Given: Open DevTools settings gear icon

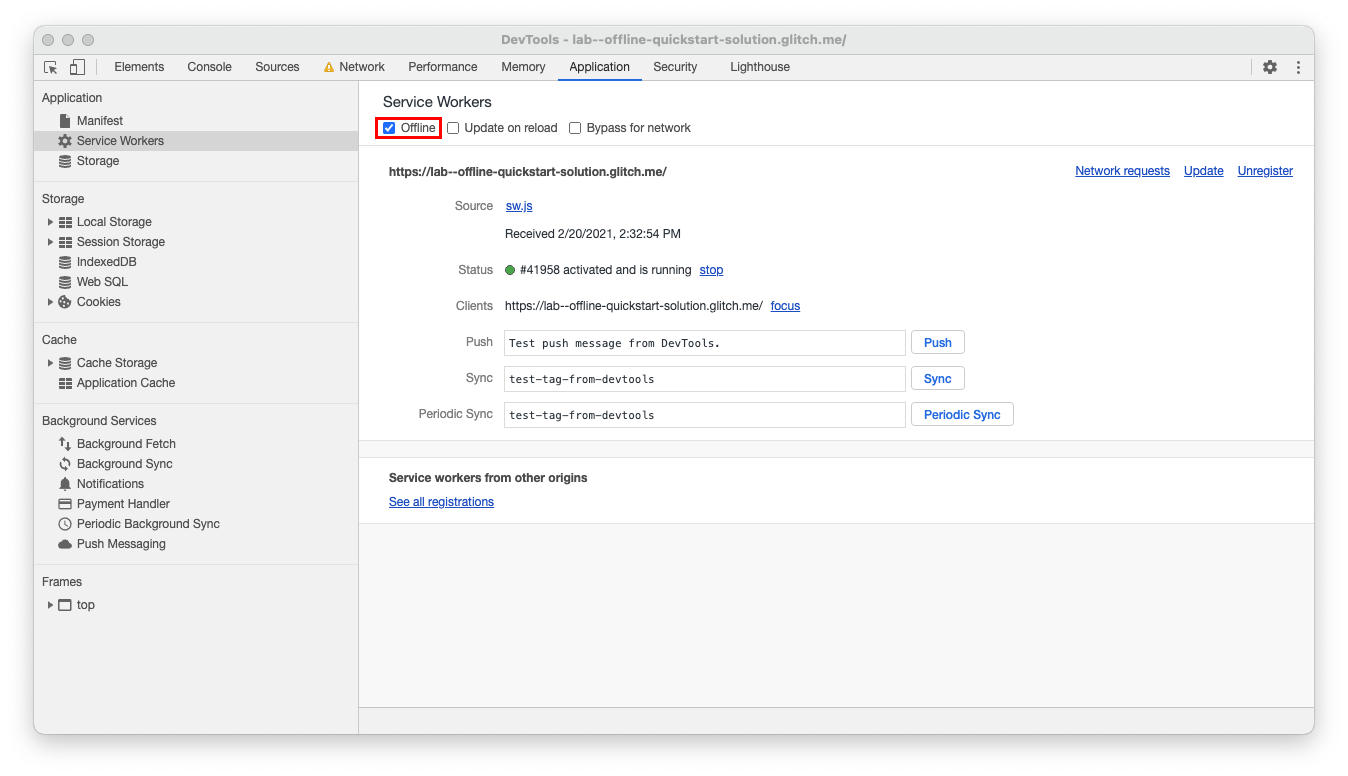Looking at the screenshot, I should 1270,66.
